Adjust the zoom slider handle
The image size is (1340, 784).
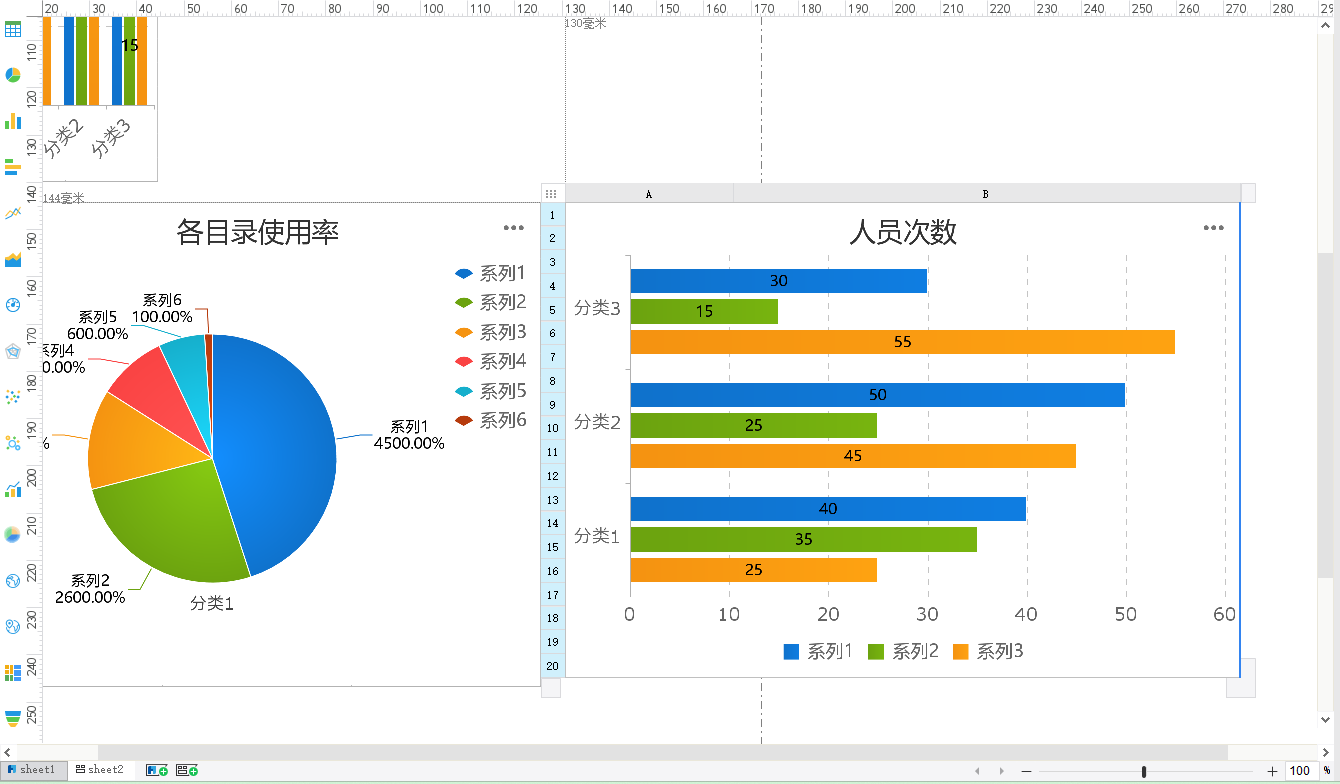tap(1144, 771)
